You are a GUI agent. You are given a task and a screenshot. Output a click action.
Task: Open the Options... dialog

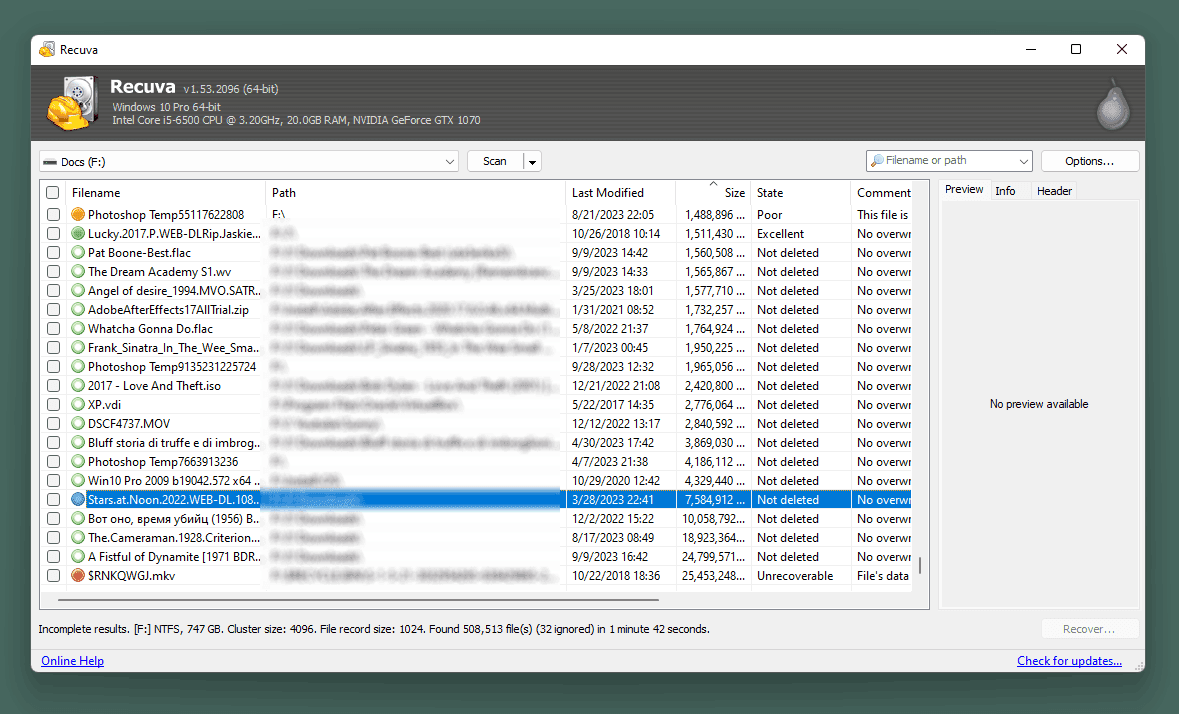(1090, 161)
